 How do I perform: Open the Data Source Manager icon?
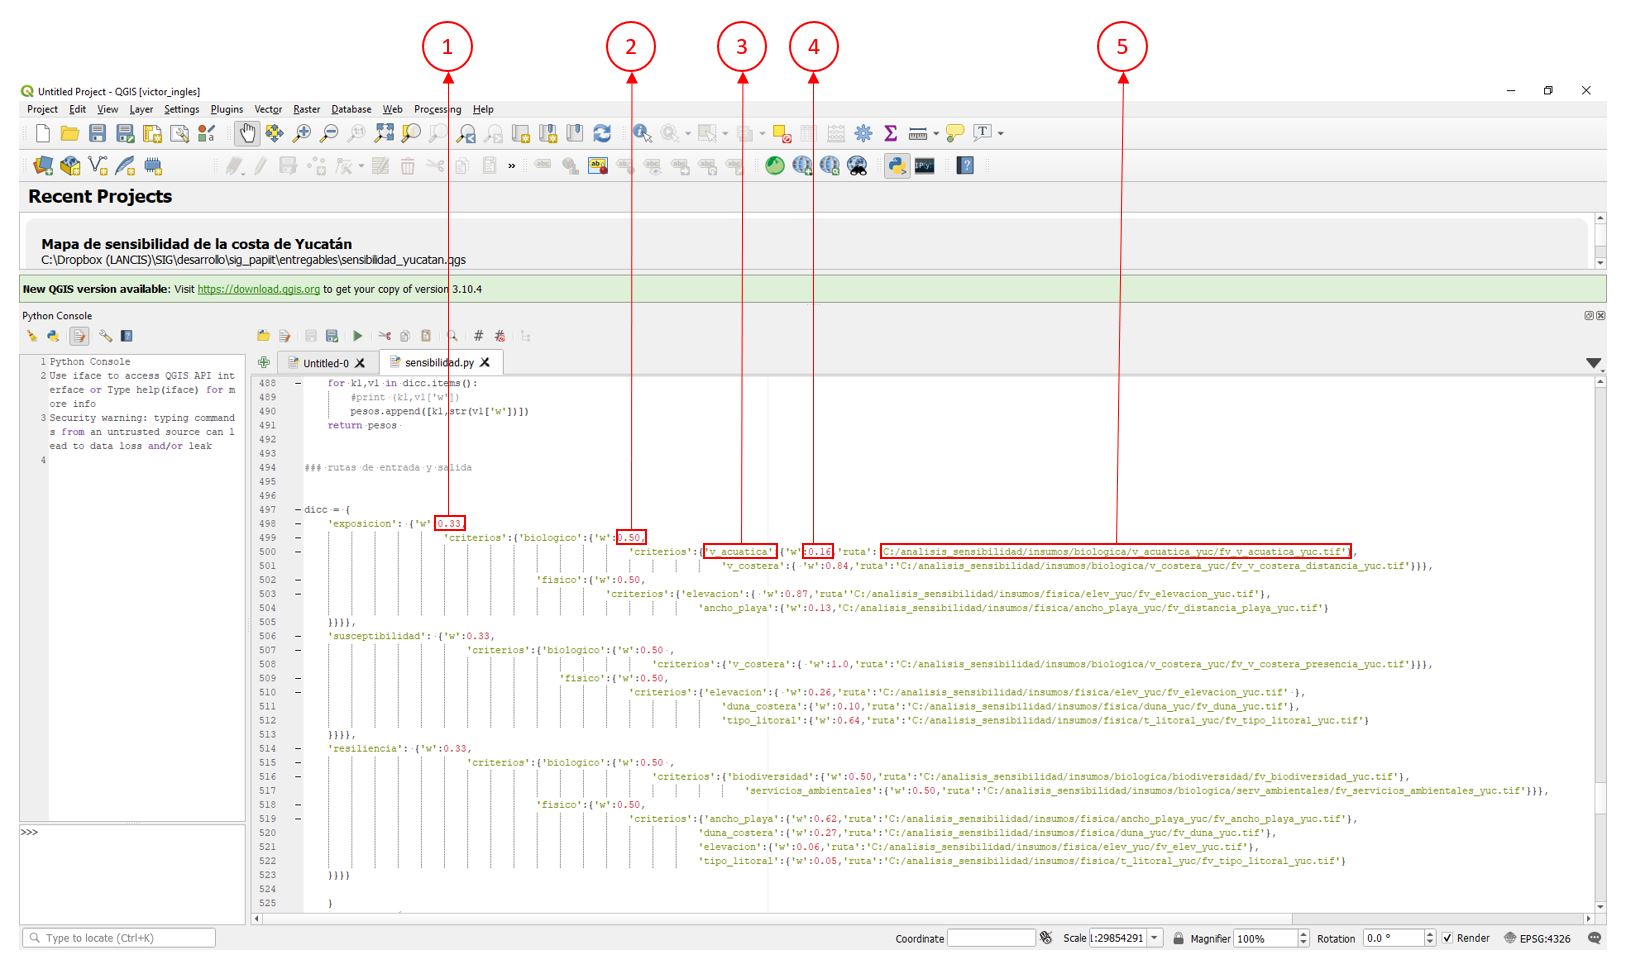(x=43, y=166)
